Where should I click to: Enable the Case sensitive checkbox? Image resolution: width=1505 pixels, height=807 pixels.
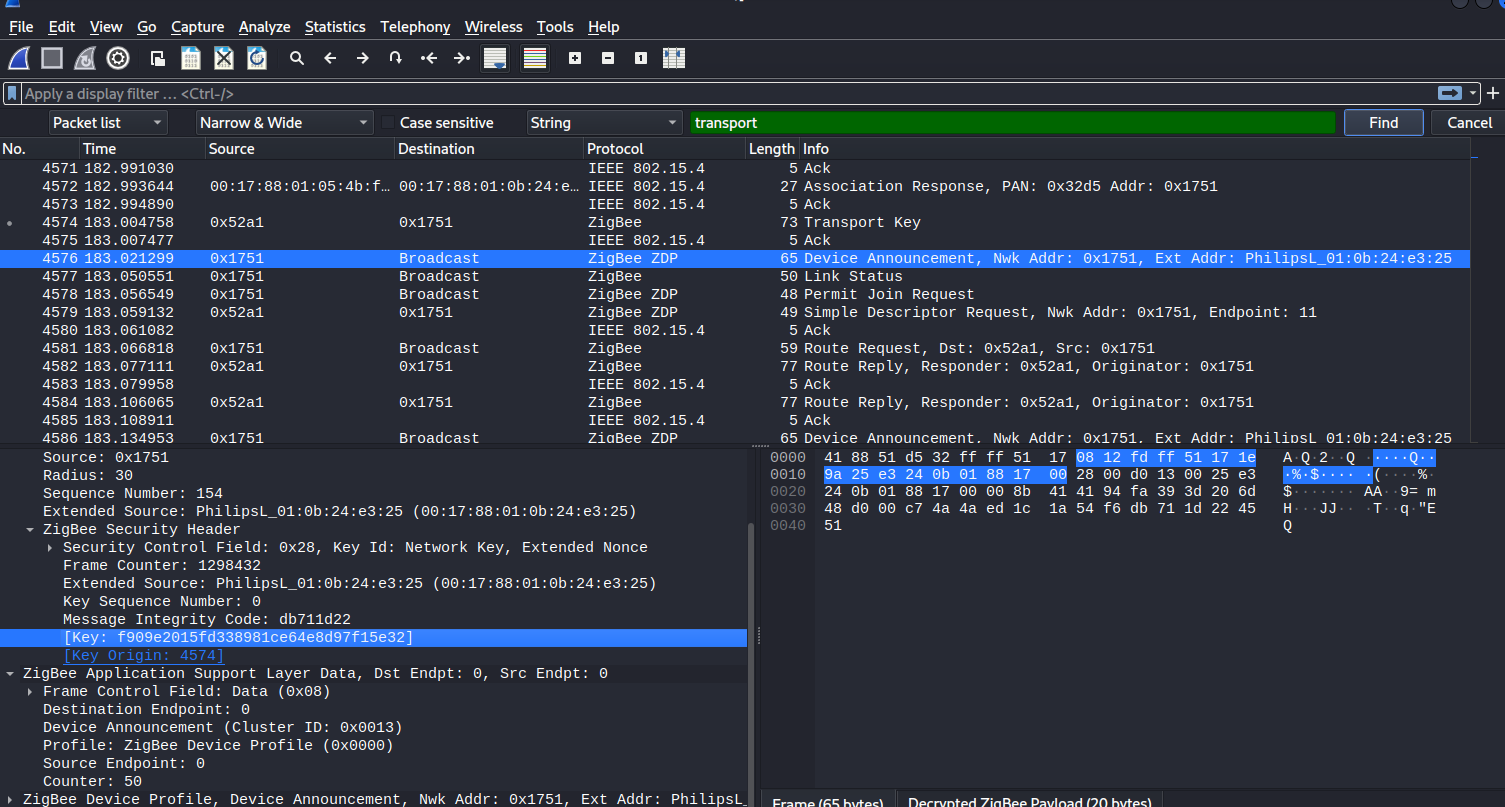pos(389,123)
